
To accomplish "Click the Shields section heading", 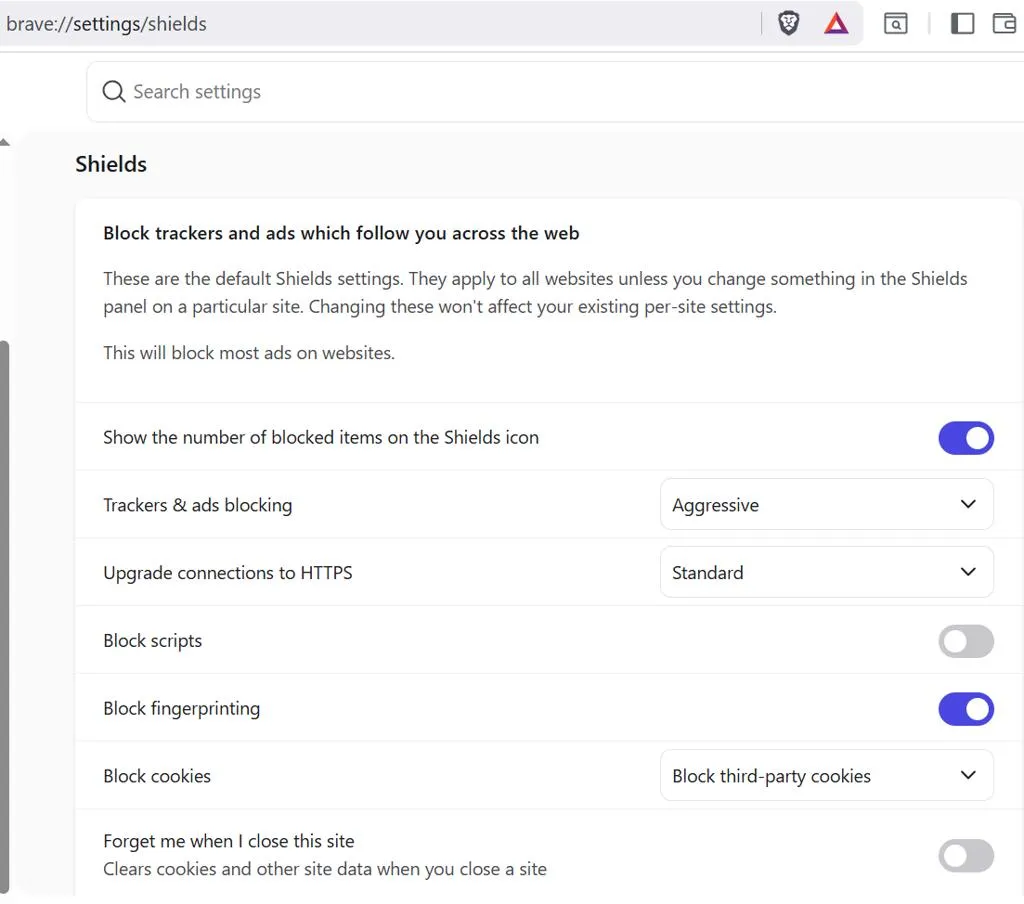I will [111, 164].
